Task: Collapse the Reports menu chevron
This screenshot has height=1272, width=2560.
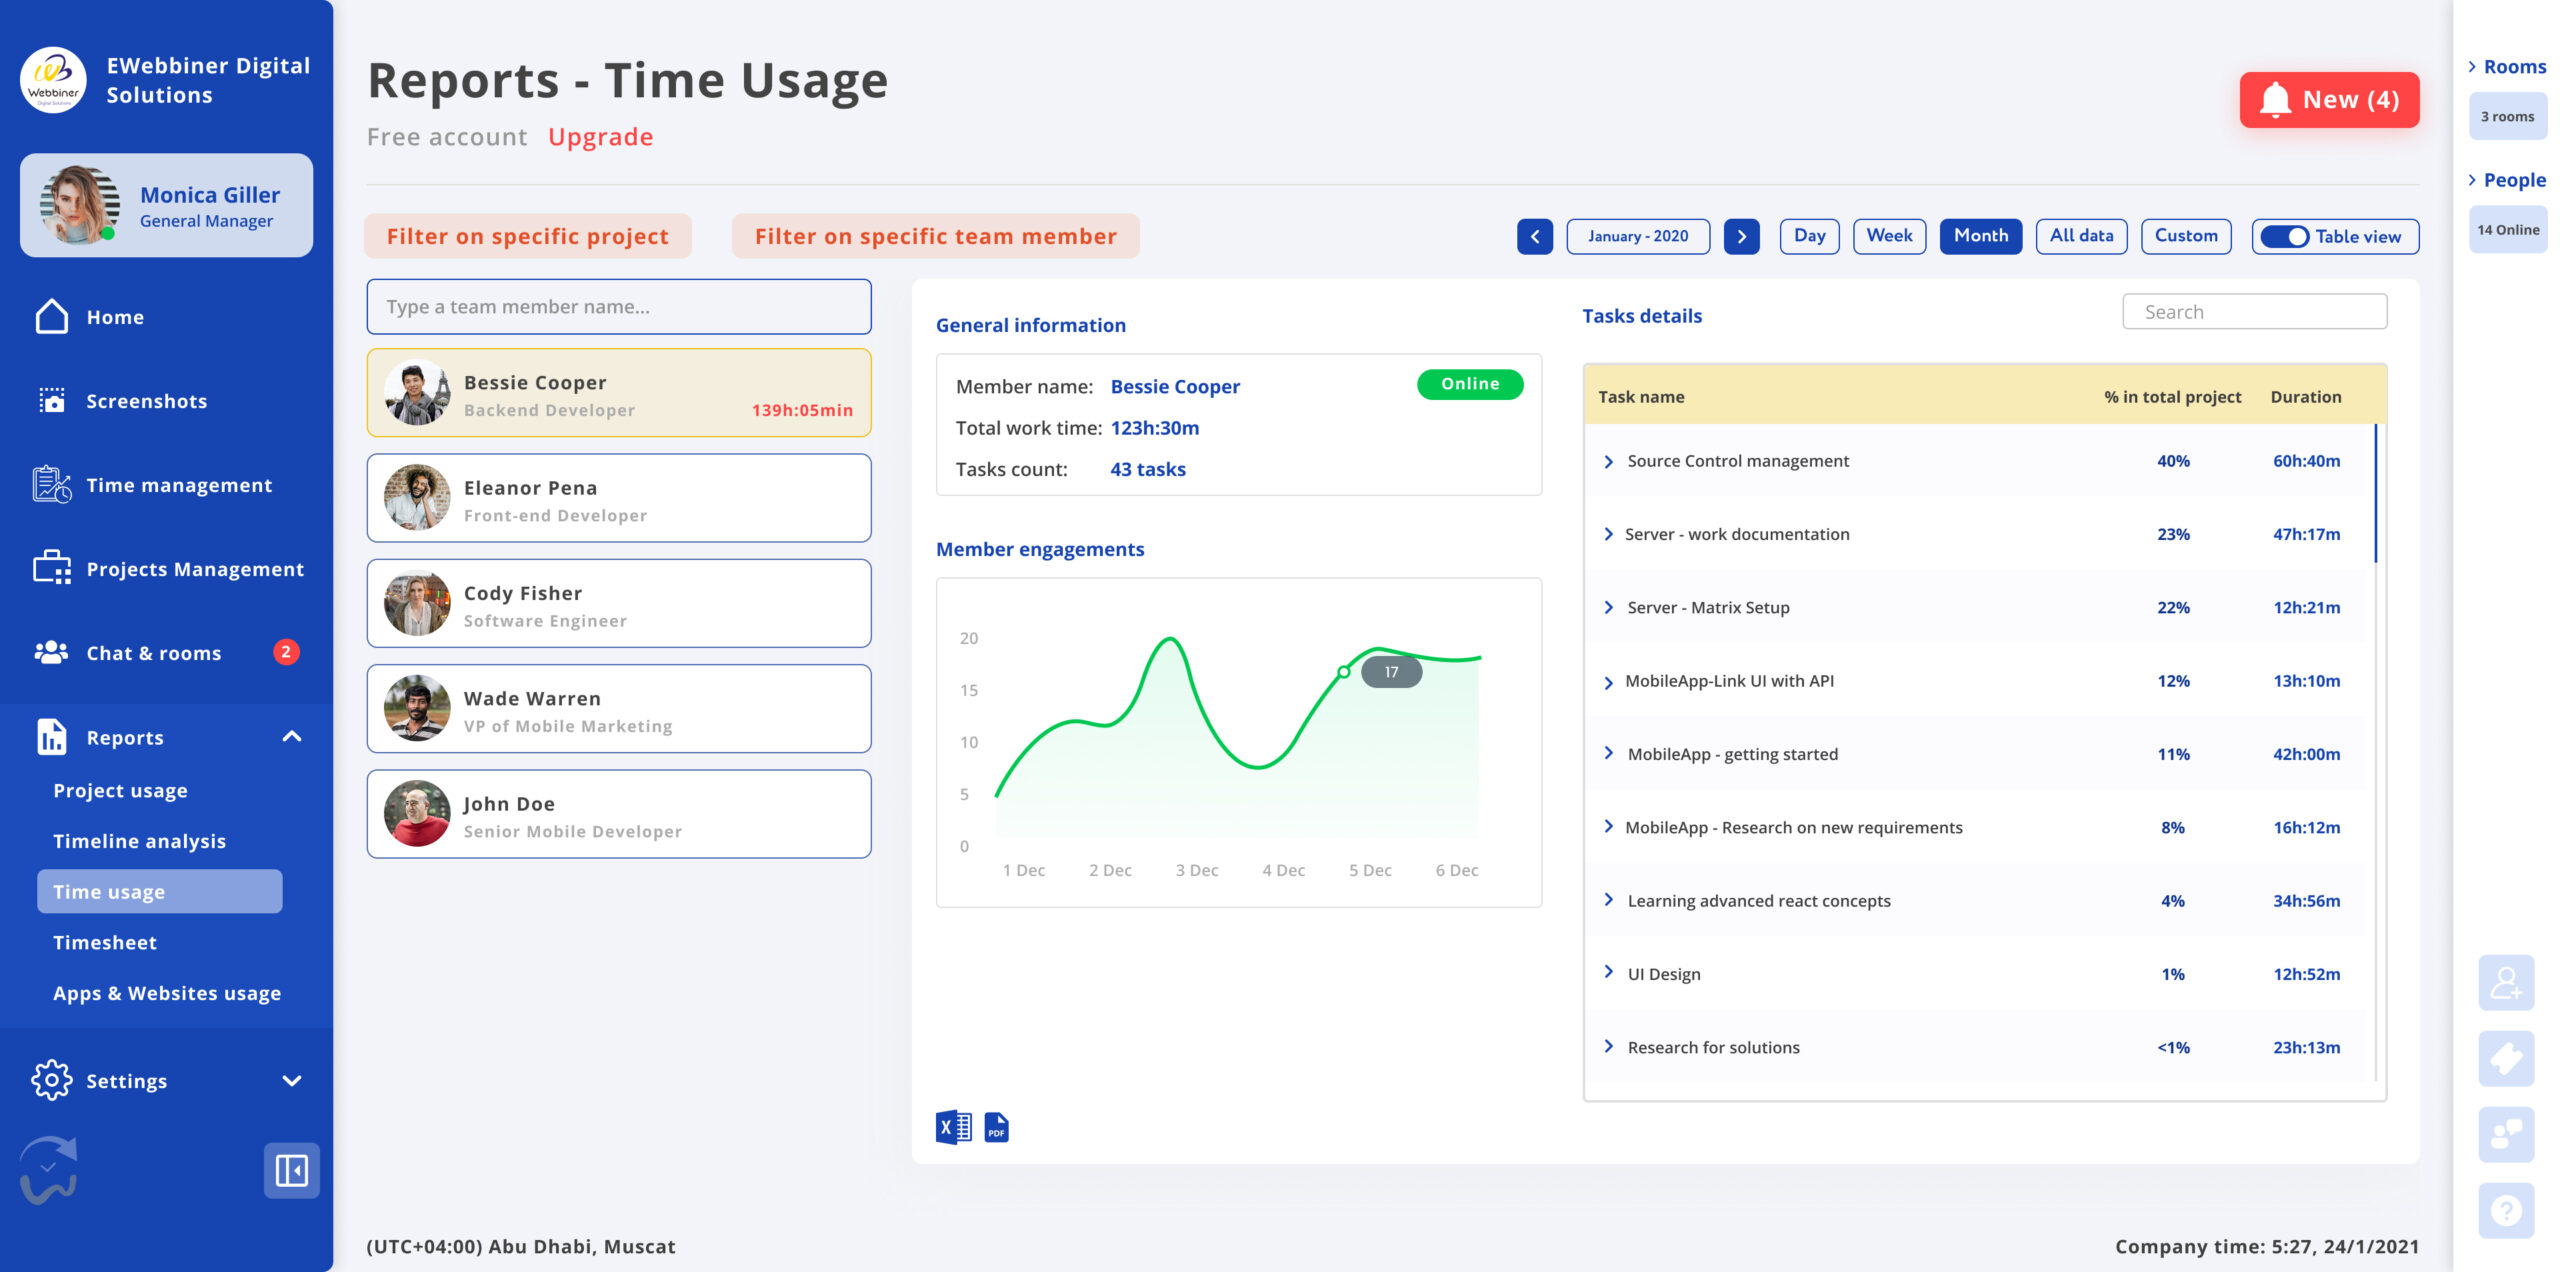Action: coord(292,737)
